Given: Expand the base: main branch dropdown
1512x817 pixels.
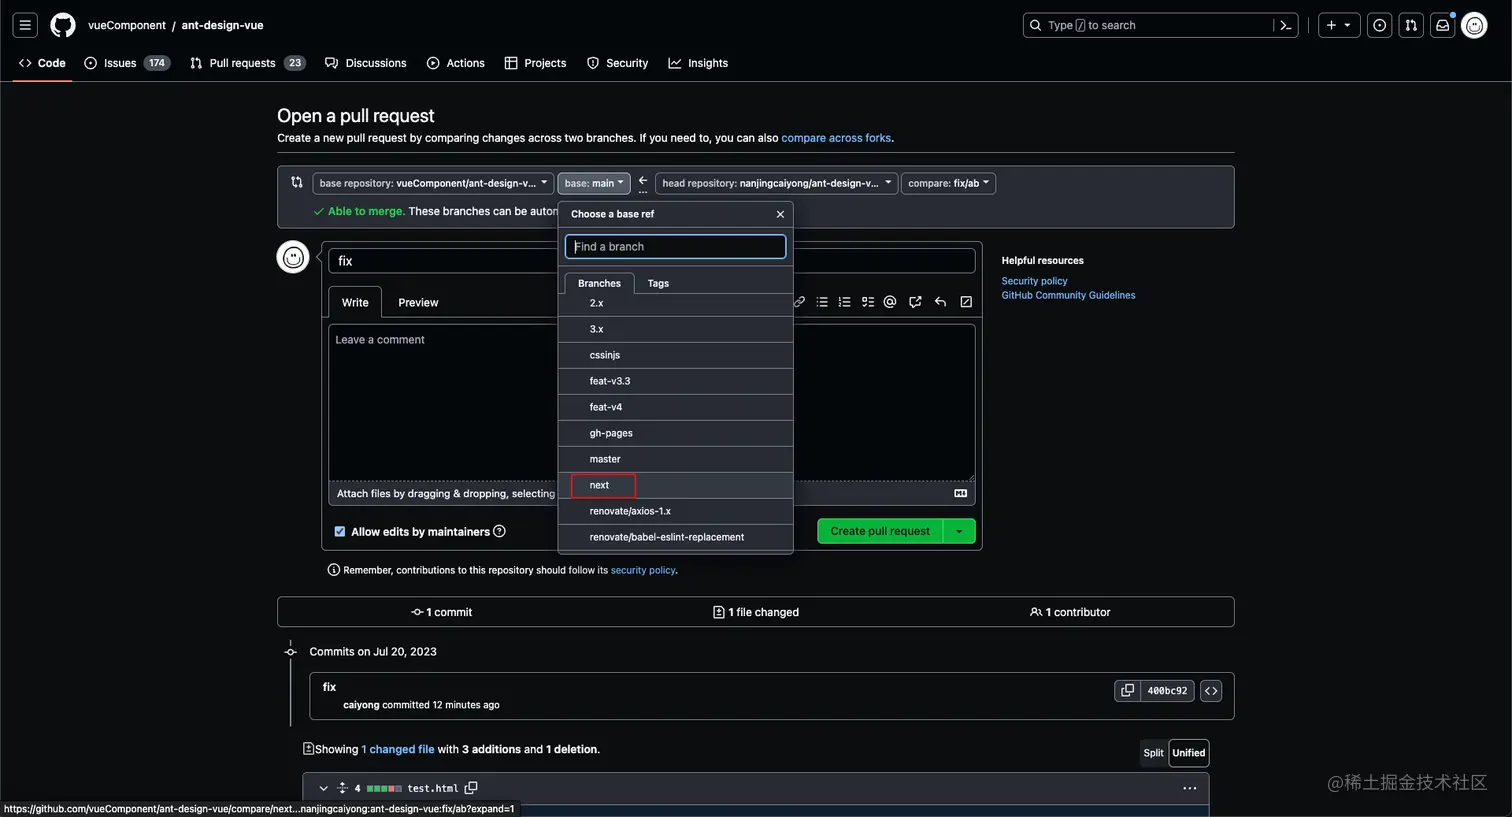Looking at the screenshot, I should point(594,183).
